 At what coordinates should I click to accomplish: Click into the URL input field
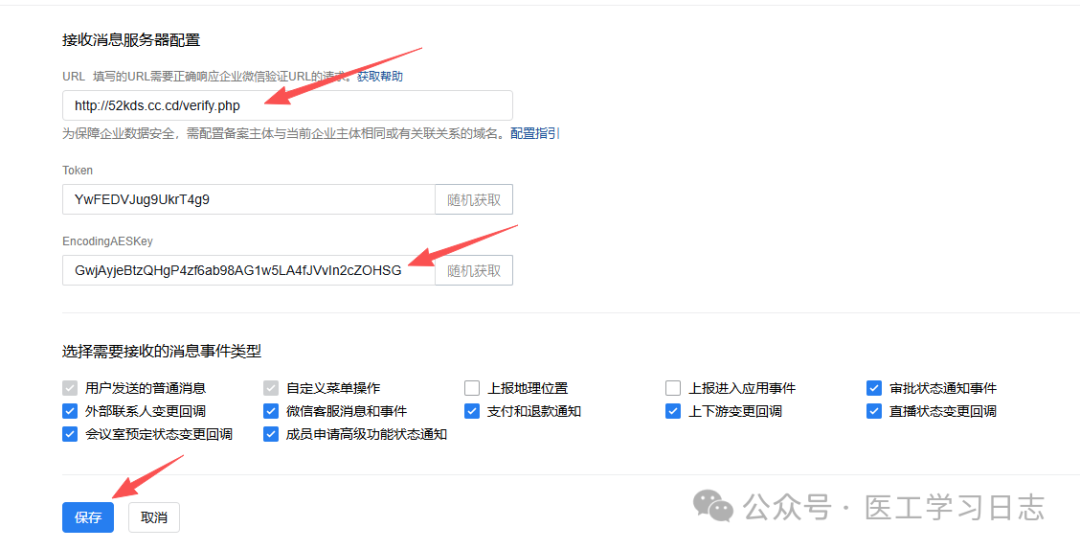point(286,105)
